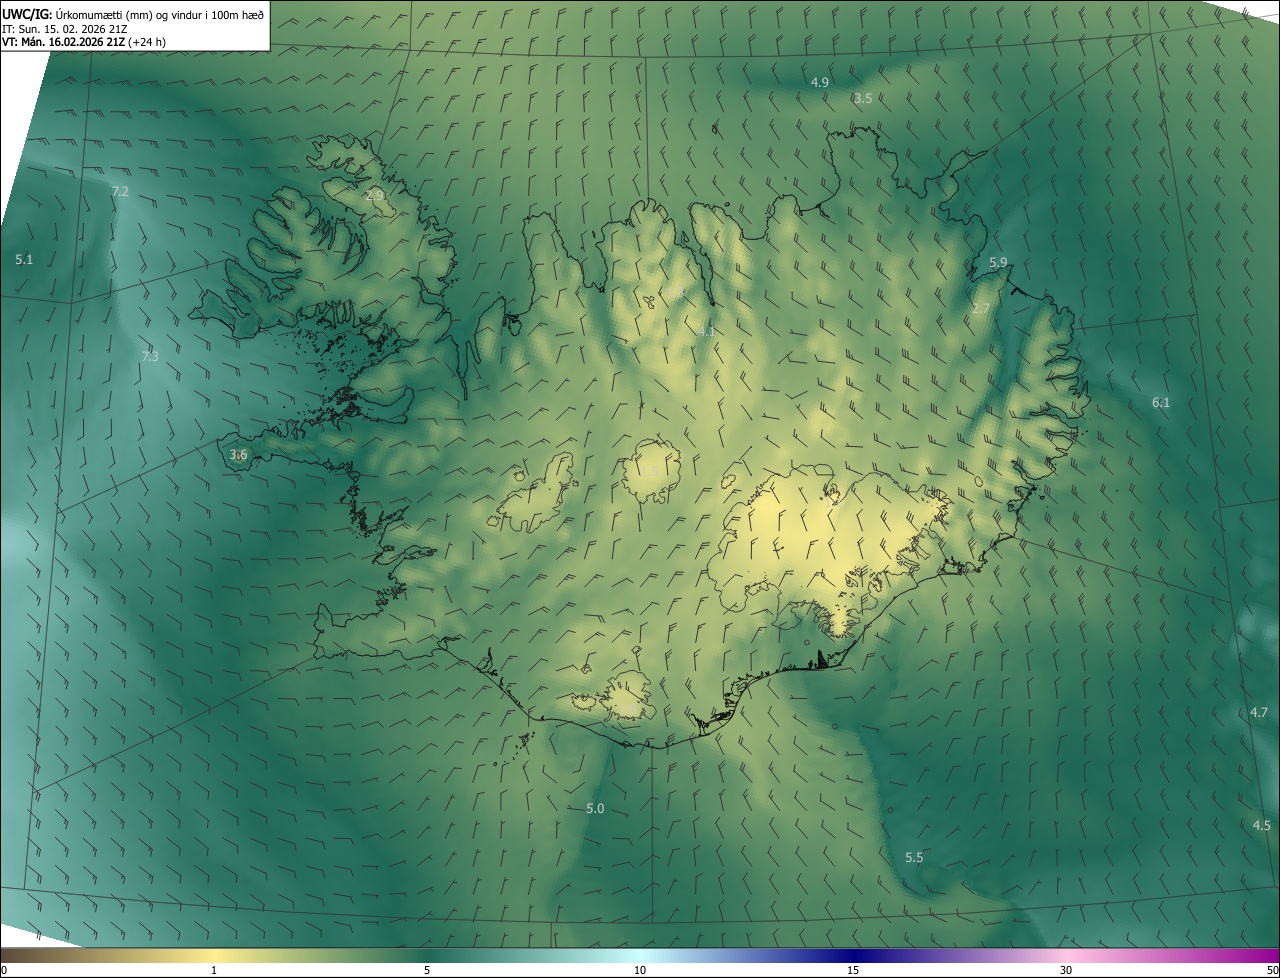
Task: Click the 6.1 value label on the map
Action: pyautogui.click(x=1161, y=402)
